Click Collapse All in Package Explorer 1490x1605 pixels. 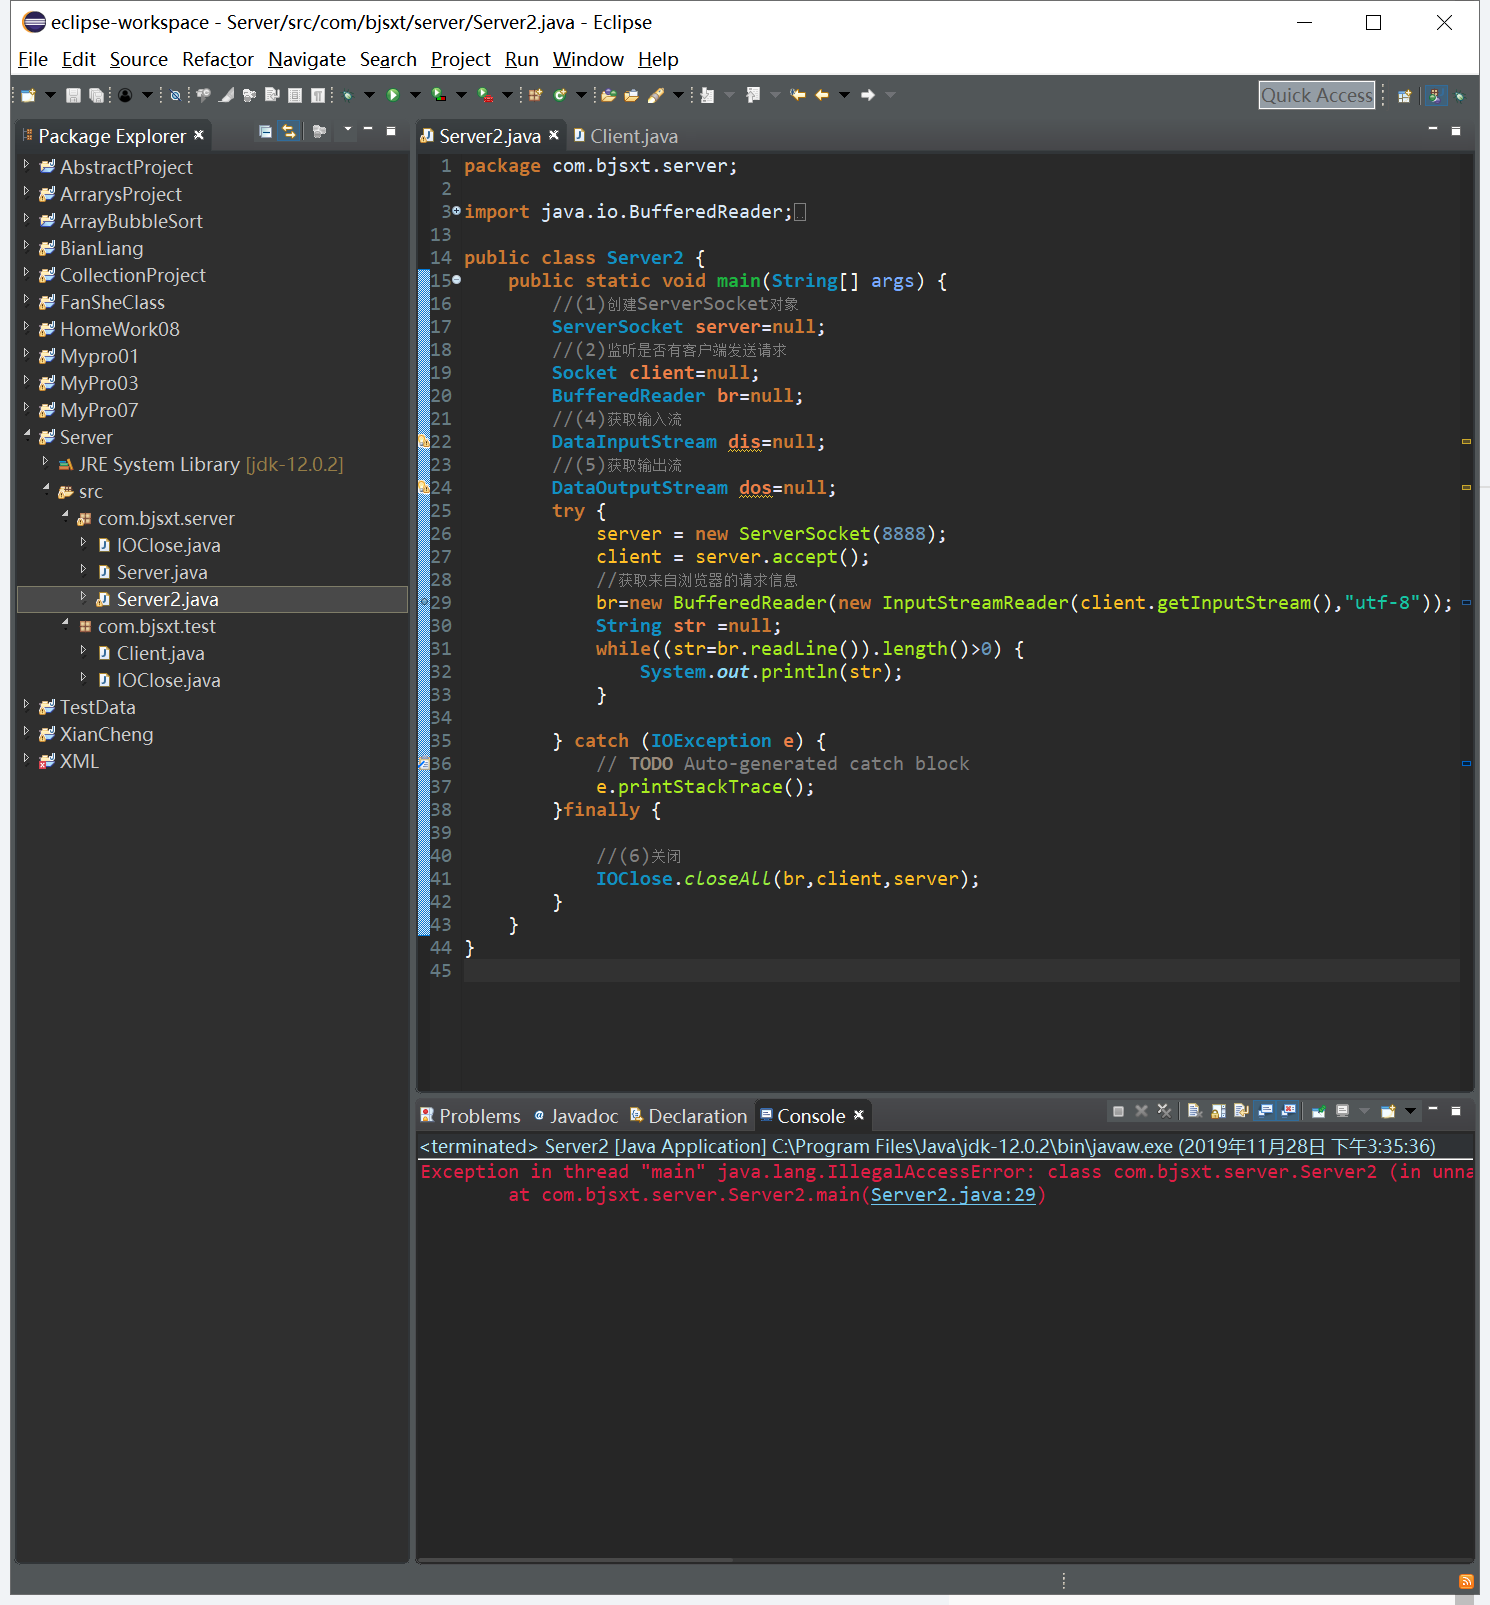click(x=265, y=131)
